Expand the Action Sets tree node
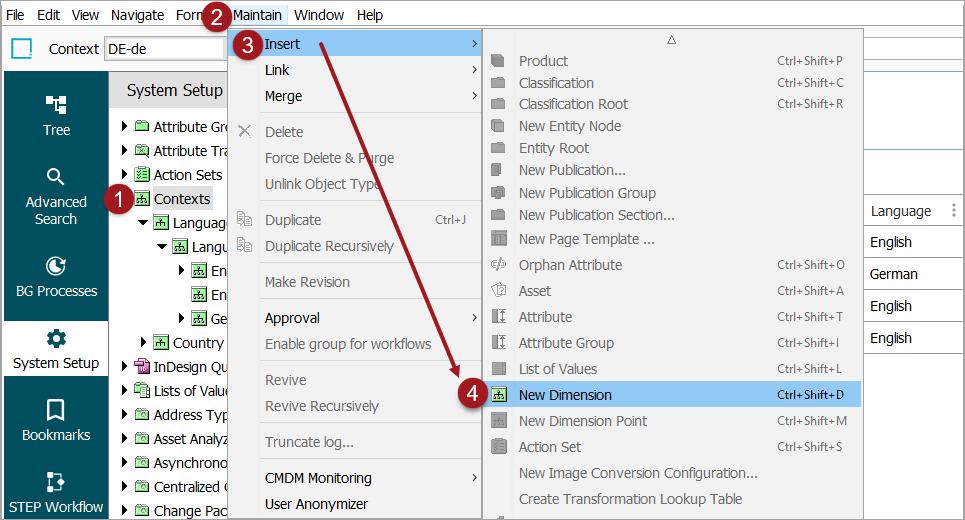Viewport: 965px width, 520px height. (124, 174)
